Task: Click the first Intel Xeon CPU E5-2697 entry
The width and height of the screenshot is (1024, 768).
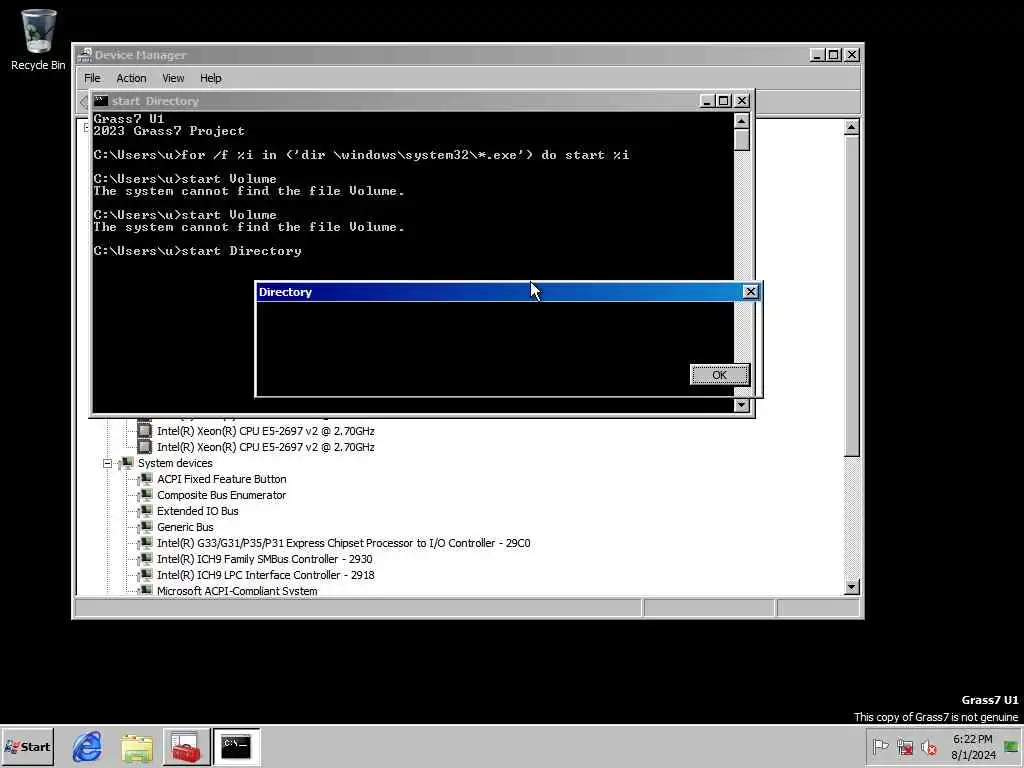Action: tap(266, 431)
